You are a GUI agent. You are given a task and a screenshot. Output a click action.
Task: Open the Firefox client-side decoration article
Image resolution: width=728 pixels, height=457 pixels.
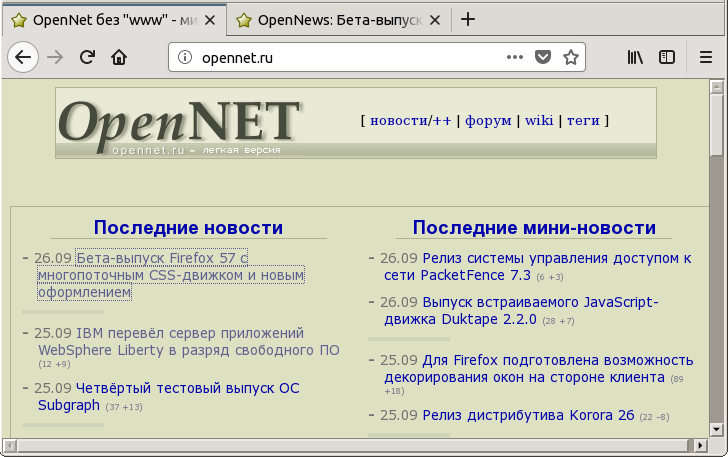[539, 368]
